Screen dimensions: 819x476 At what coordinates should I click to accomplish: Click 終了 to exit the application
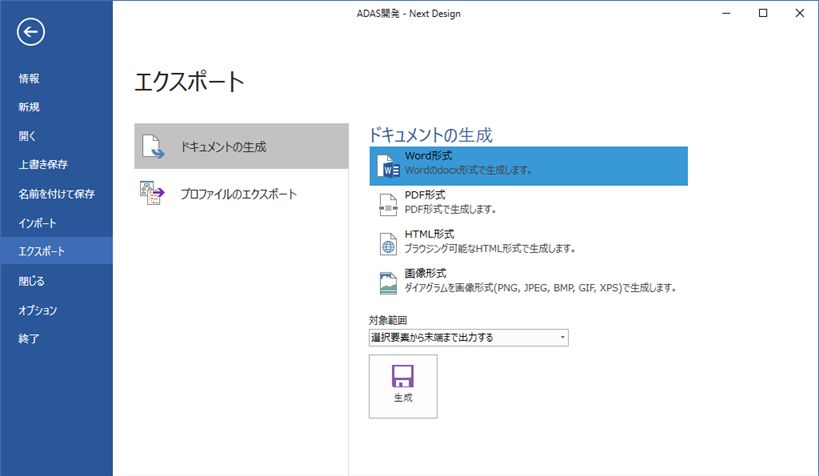(x=29, y=339)
